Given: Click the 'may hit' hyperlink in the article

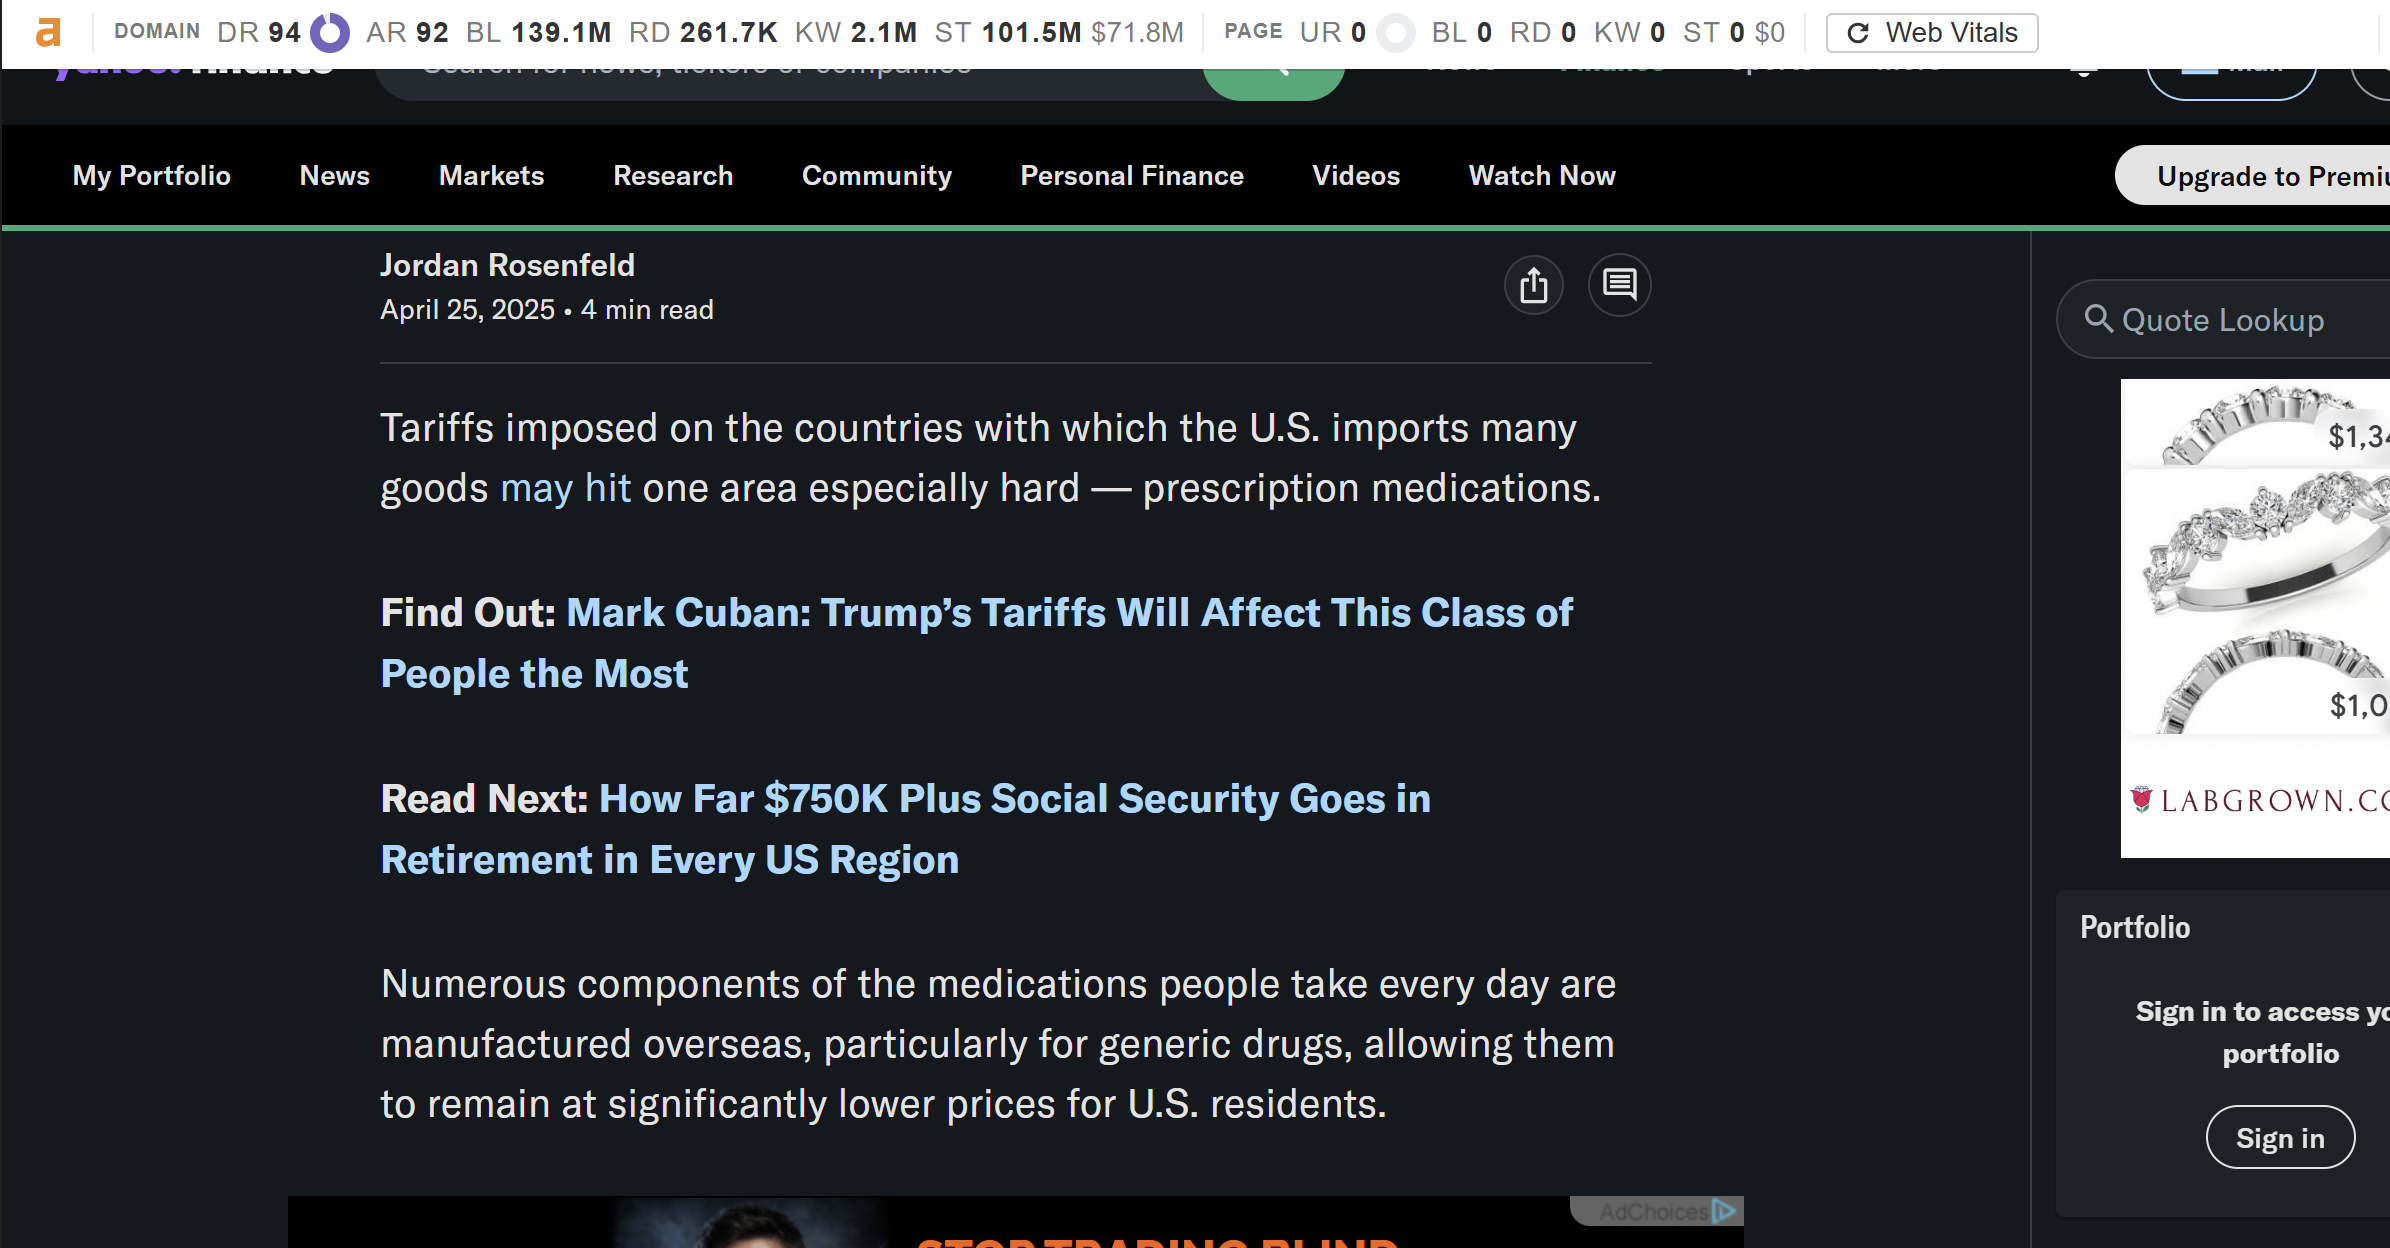Looking at the screenshot, I should tap(565, 488).
